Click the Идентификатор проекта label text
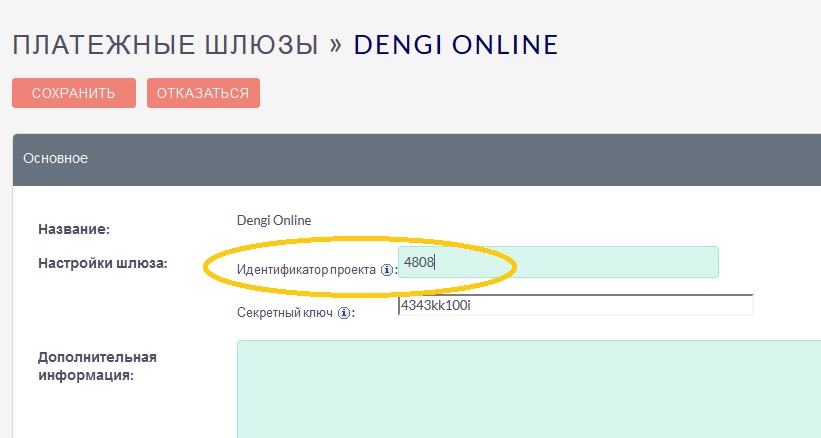 [306, 270]
